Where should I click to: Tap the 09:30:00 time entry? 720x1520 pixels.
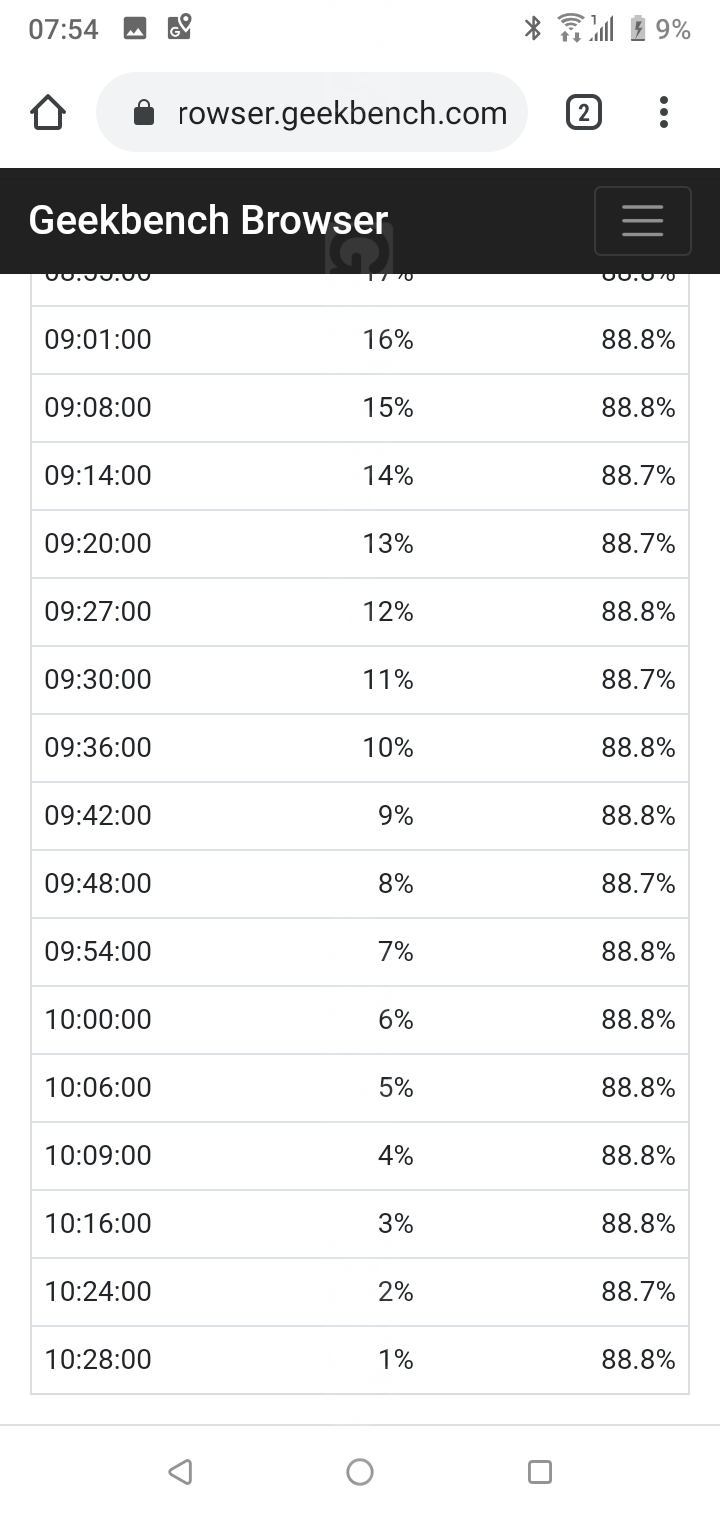point(98,680)
